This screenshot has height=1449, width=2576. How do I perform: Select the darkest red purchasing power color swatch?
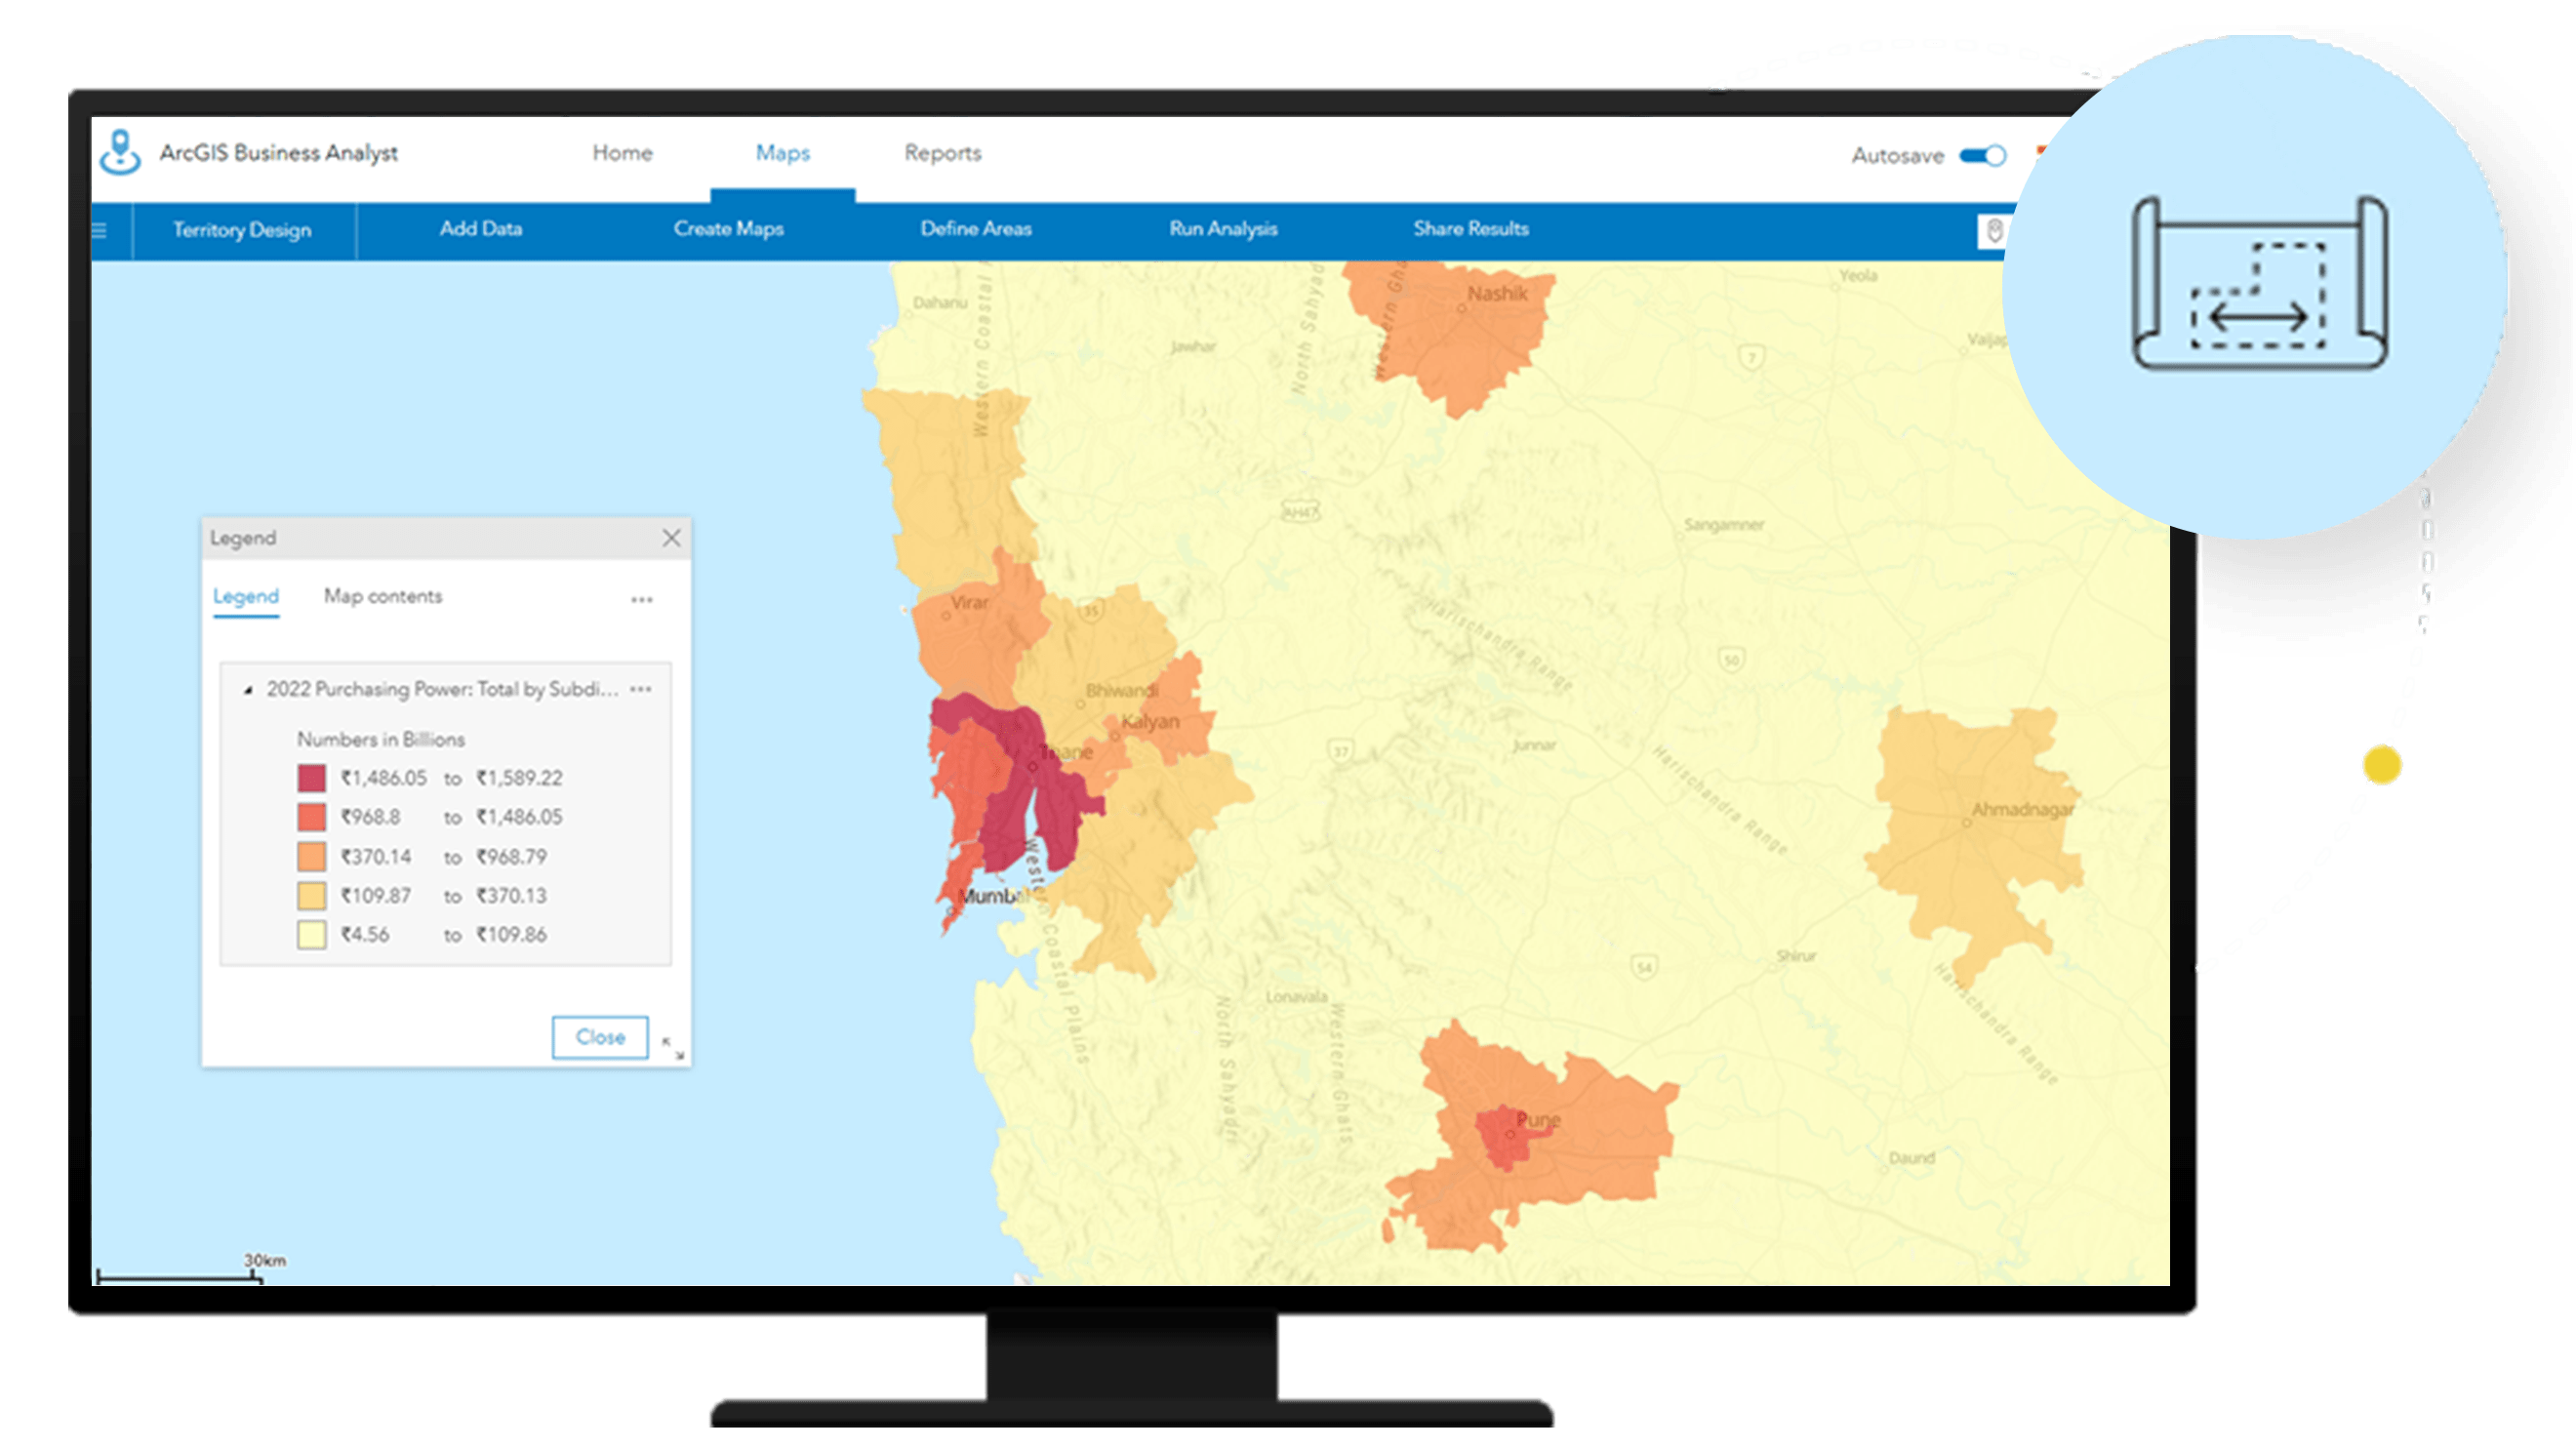307,779
